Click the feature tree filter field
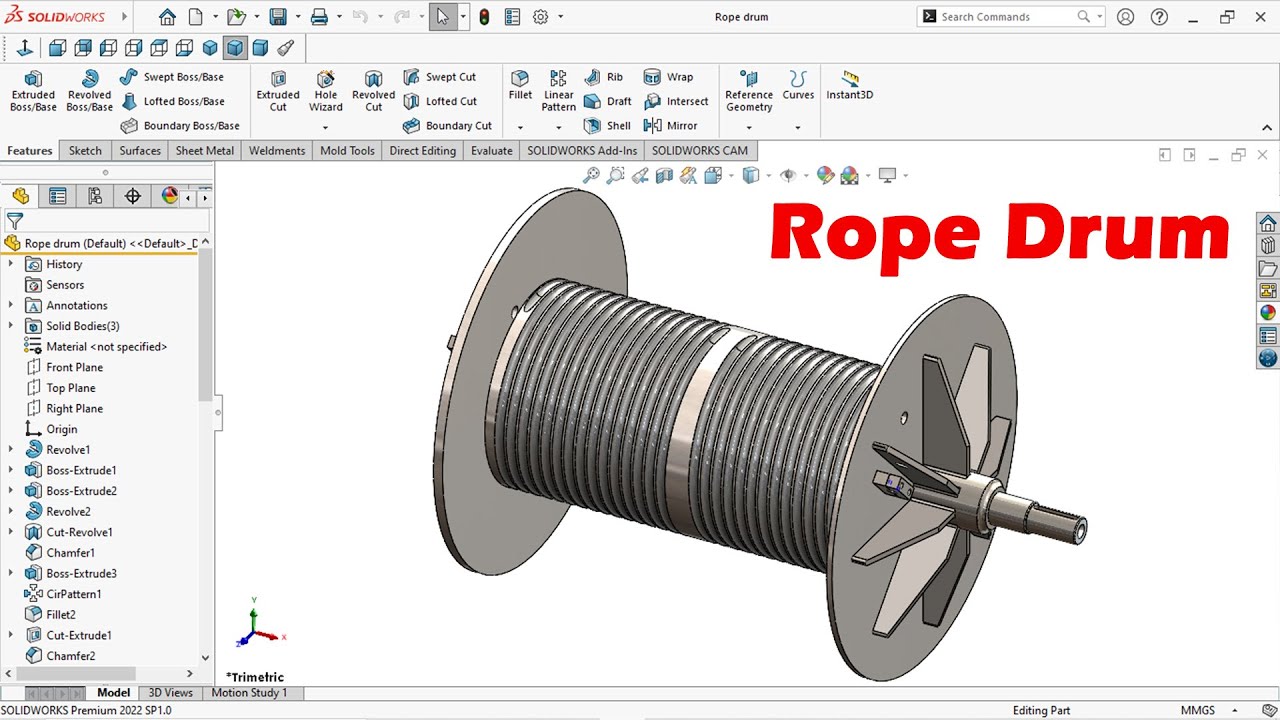The height and width of the screenshot is (720, 1280). (x=105, y=221)
